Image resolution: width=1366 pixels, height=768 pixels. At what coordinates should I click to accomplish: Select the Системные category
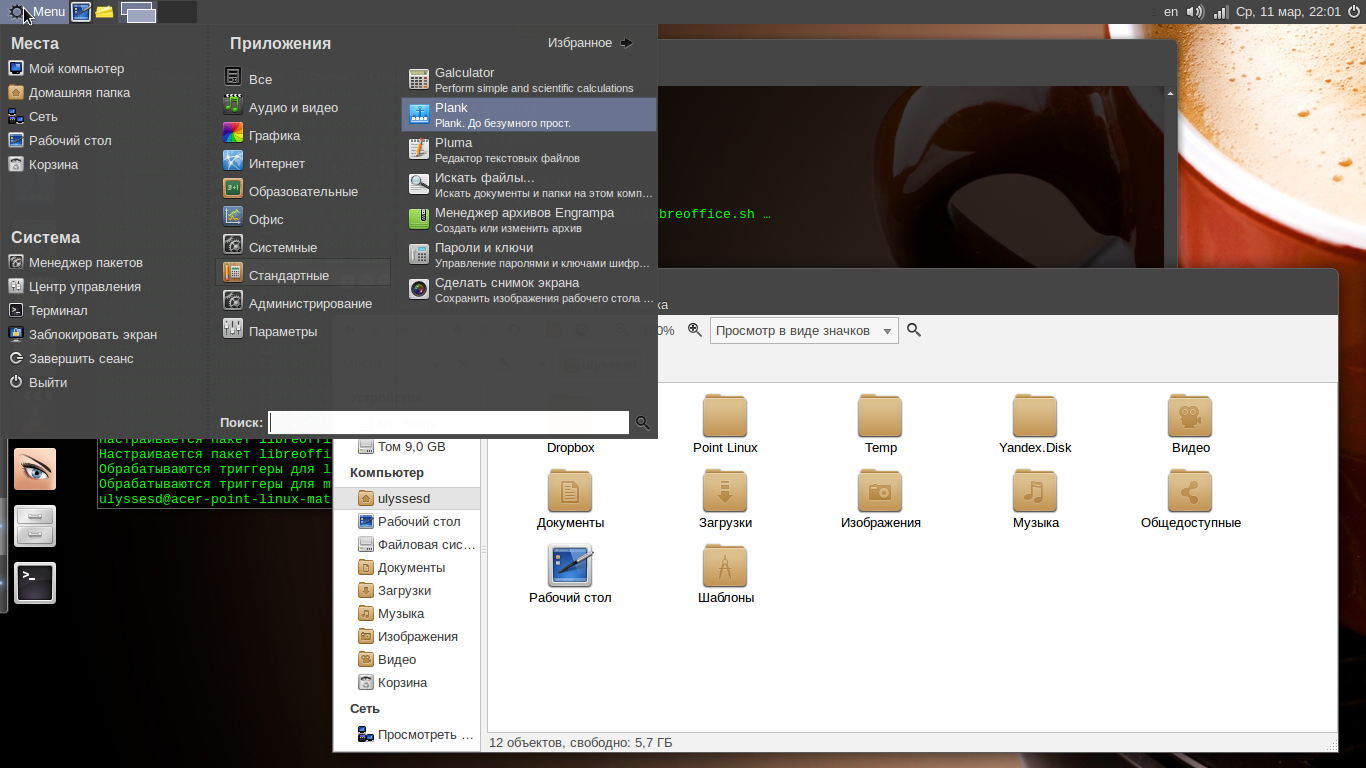(303, 247)
